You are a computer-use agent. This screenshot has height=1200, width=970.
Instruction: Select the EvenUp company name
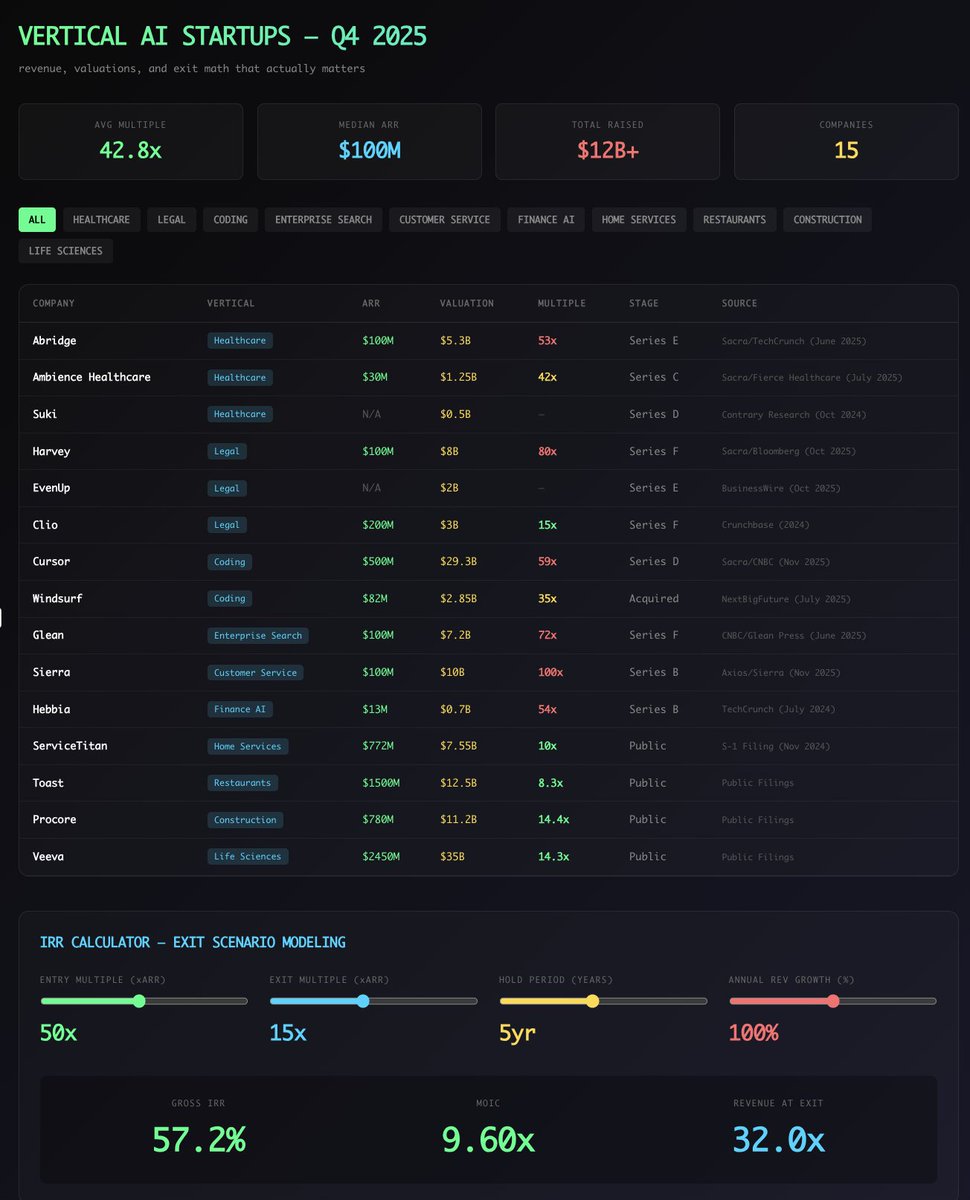tap(52, 488)
